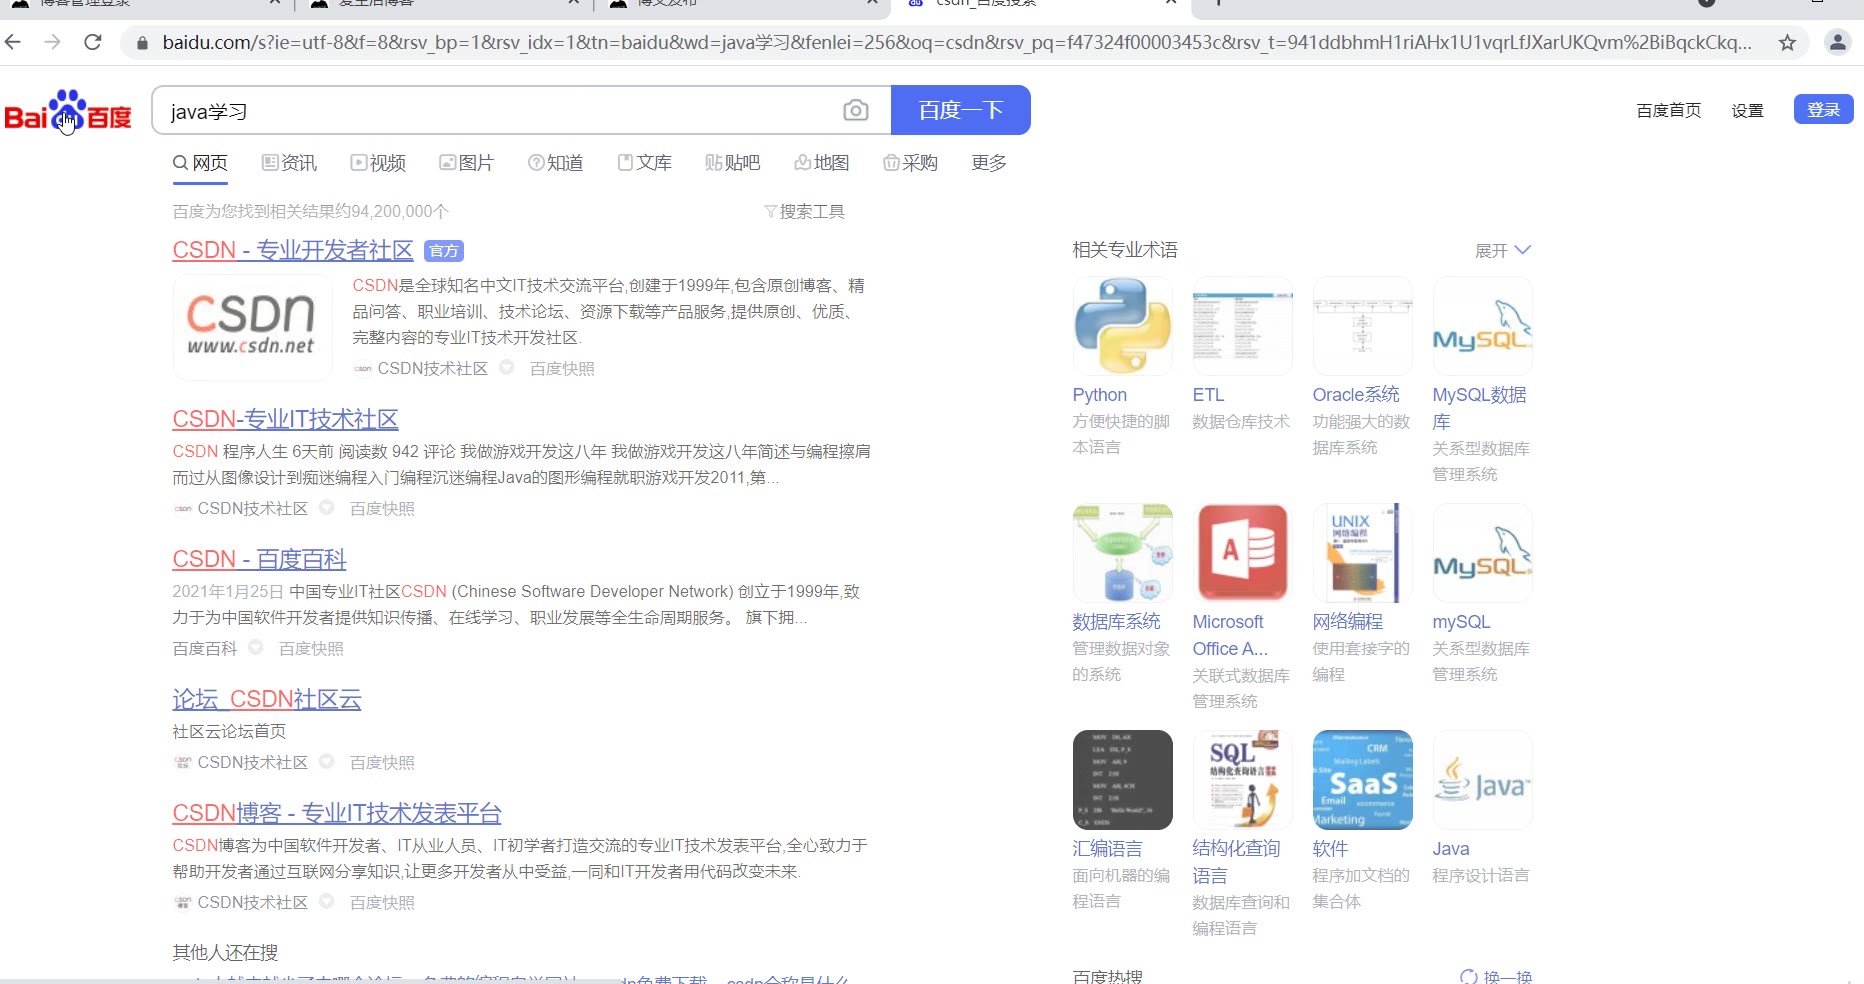The width and height of the screenshot is (1864, 984).
Task: Go forward in browser history
Action: pos(53,42)
